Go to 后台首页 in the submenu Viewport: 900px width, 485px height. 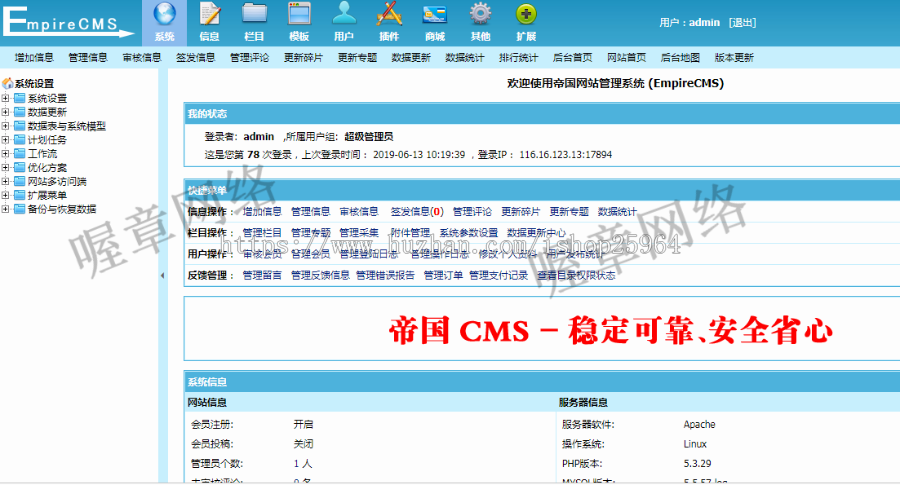click(572, 57)
